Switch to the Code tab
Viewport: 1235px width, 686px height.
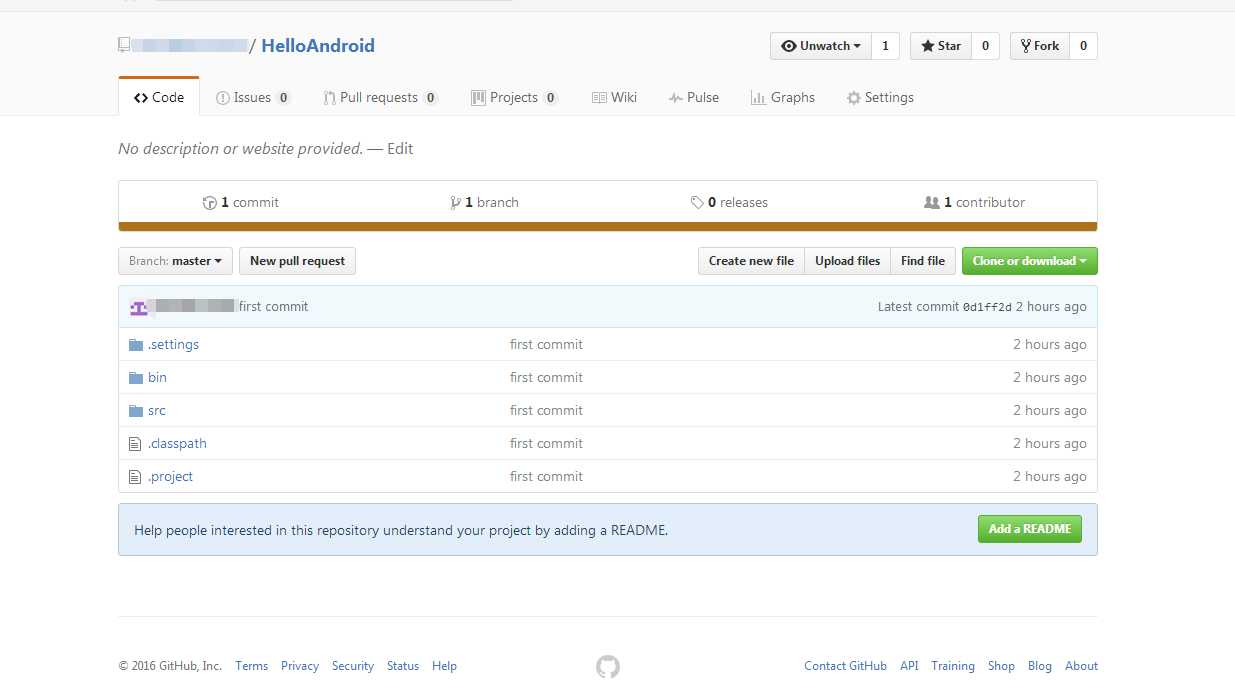click(159, 97)
